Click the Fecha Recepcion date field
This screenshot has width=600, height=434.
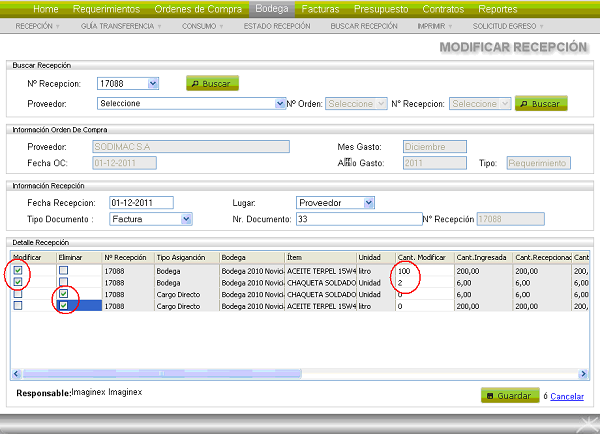click(141, 202)
